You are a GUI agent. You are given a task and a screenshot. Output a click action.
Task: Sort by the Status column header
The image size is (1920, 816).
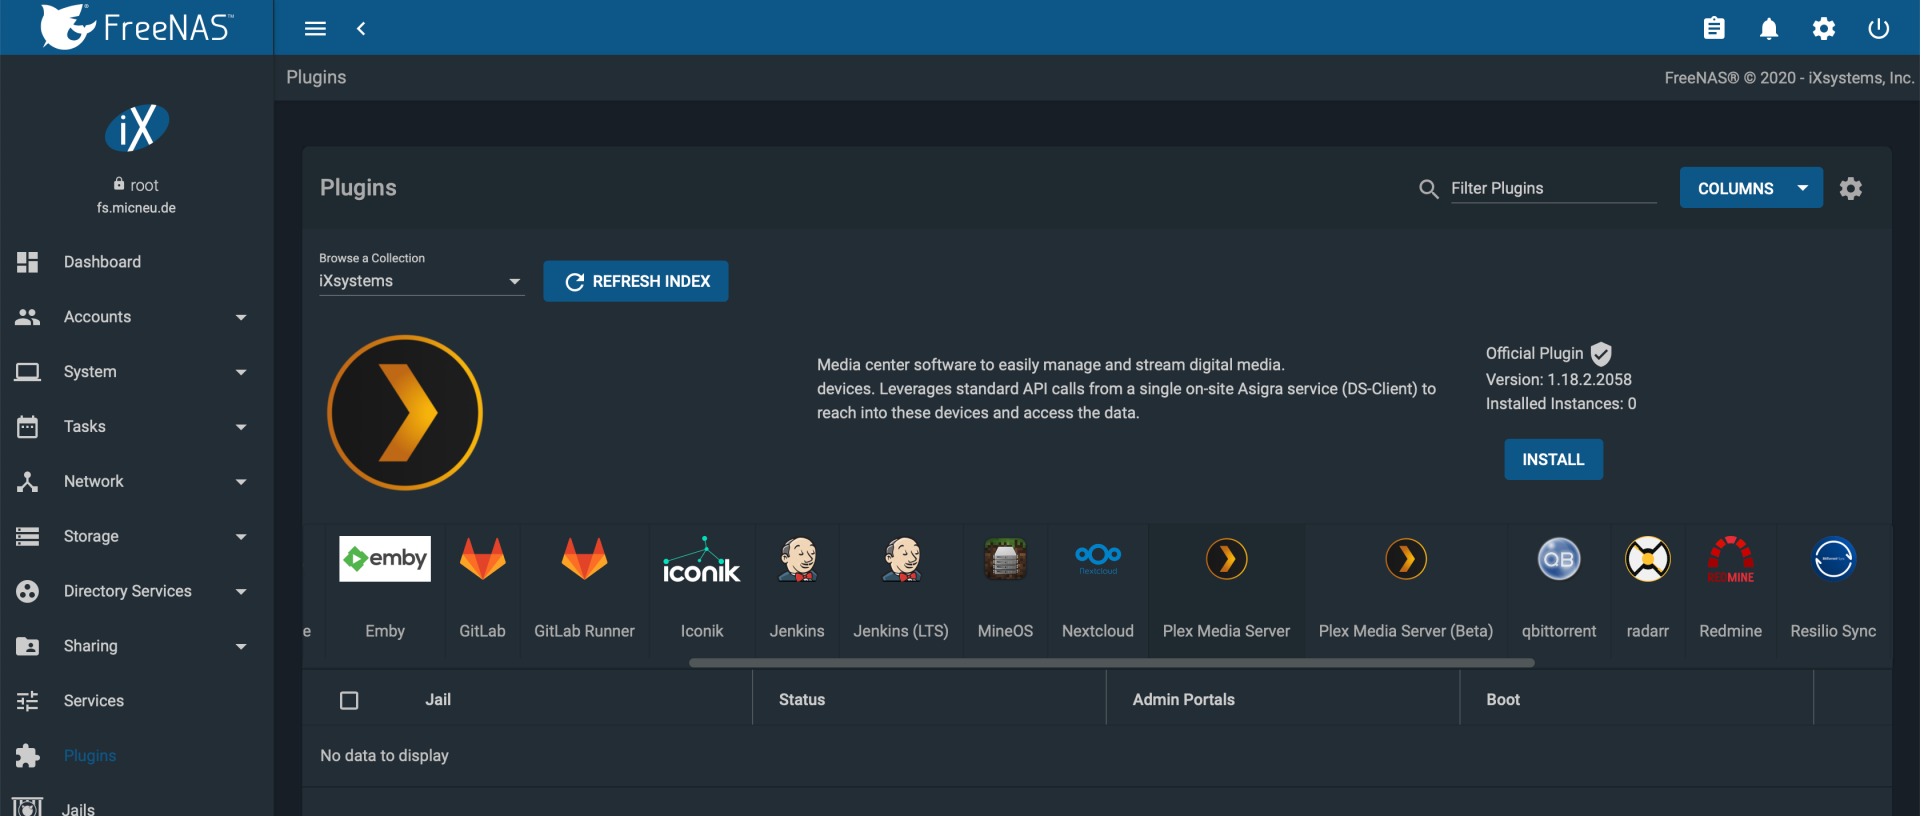802,700
